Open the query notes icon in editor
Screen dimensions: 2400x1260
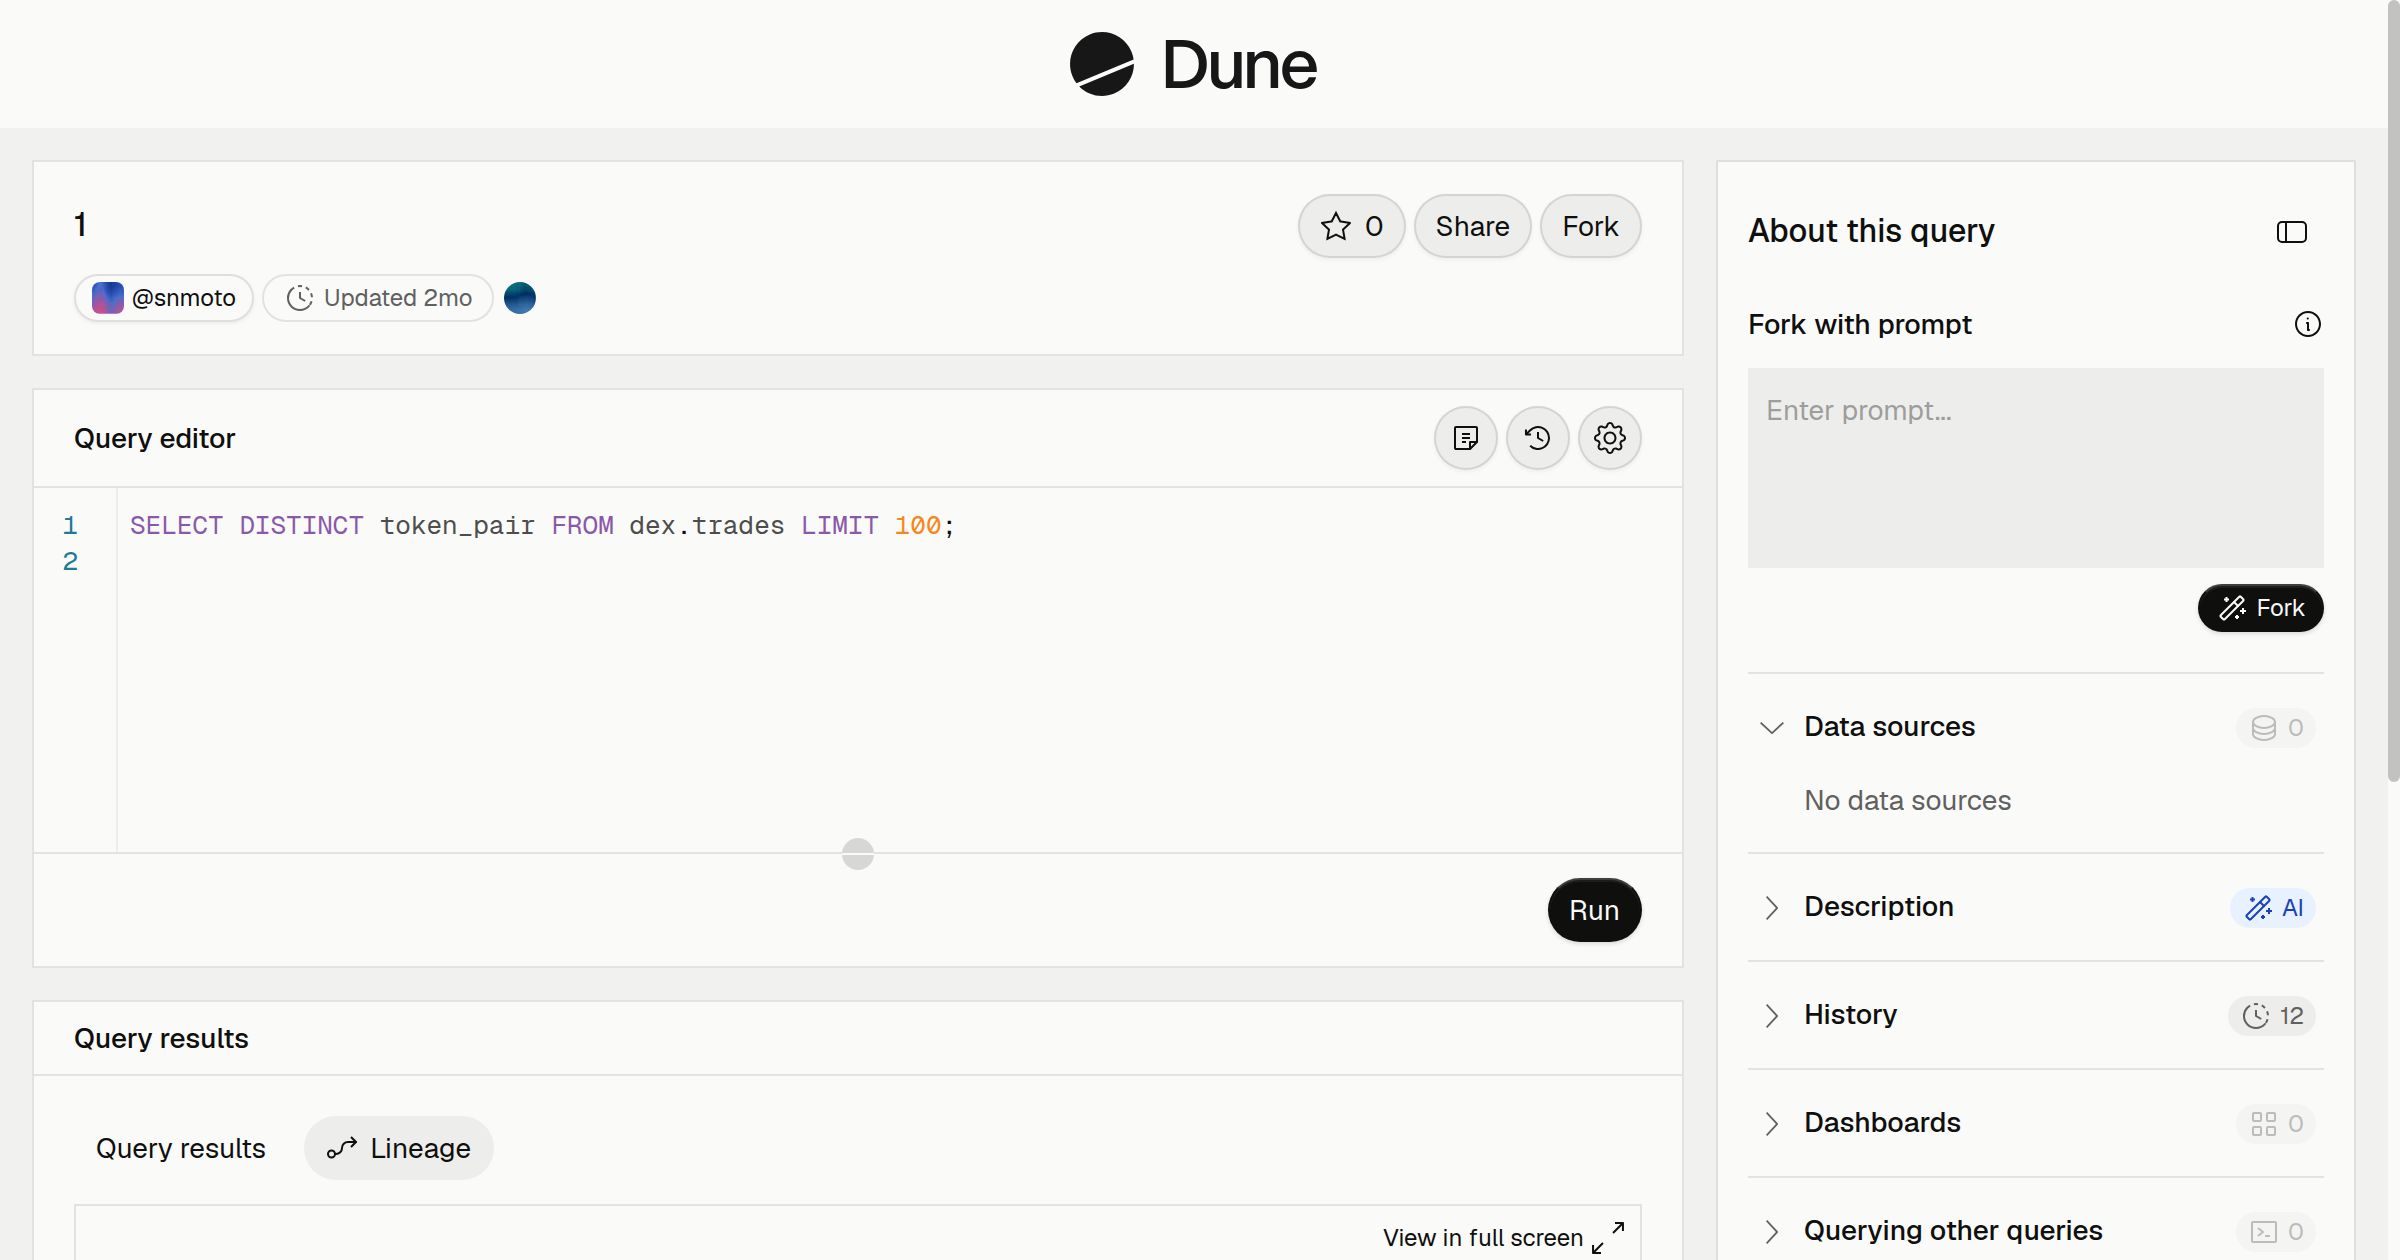[1465, 438]
